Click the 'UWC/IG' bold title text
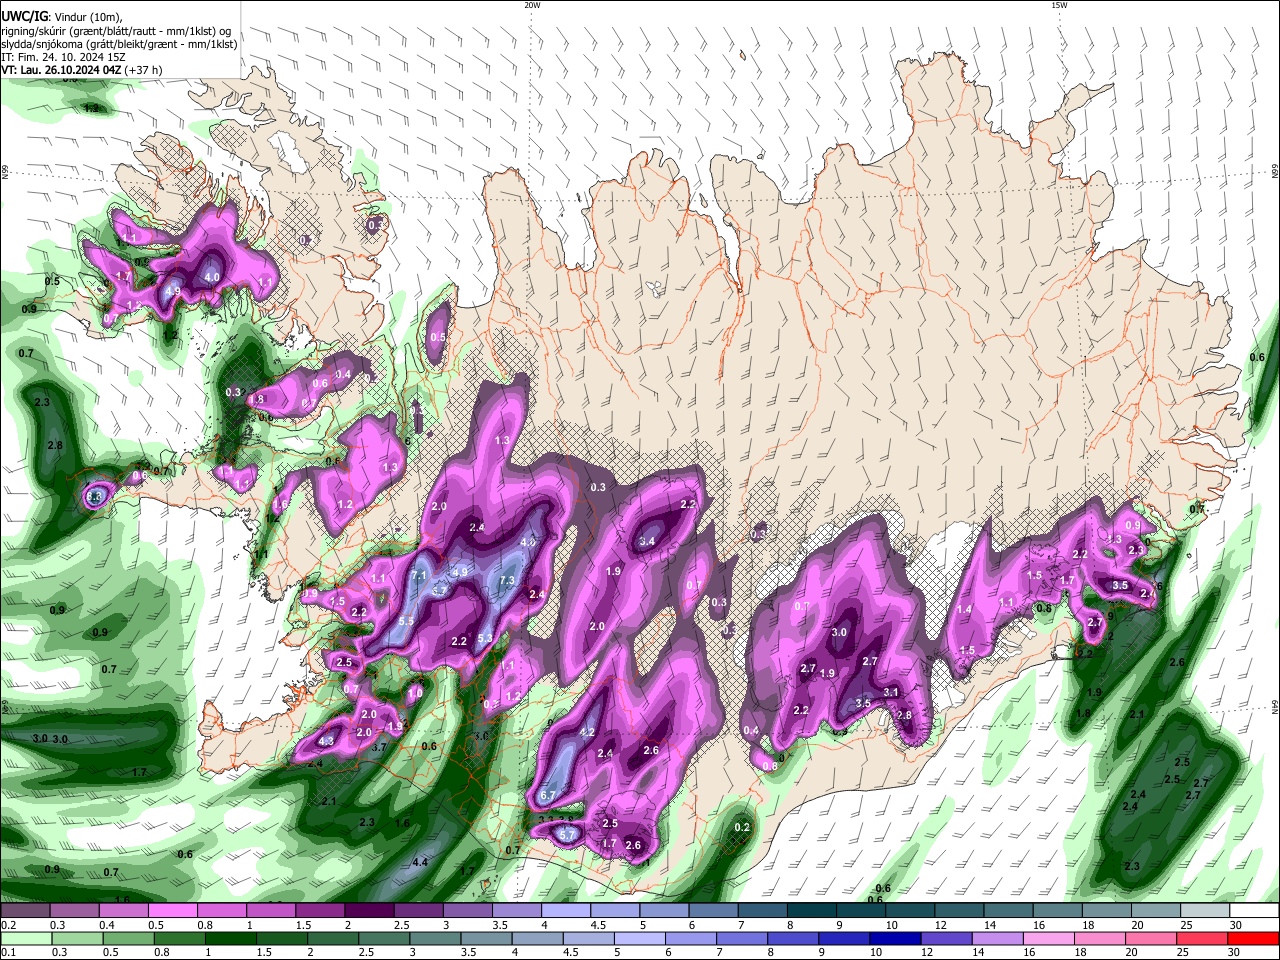This screenshot has height=960, width=1280. [x=23, y=16]
